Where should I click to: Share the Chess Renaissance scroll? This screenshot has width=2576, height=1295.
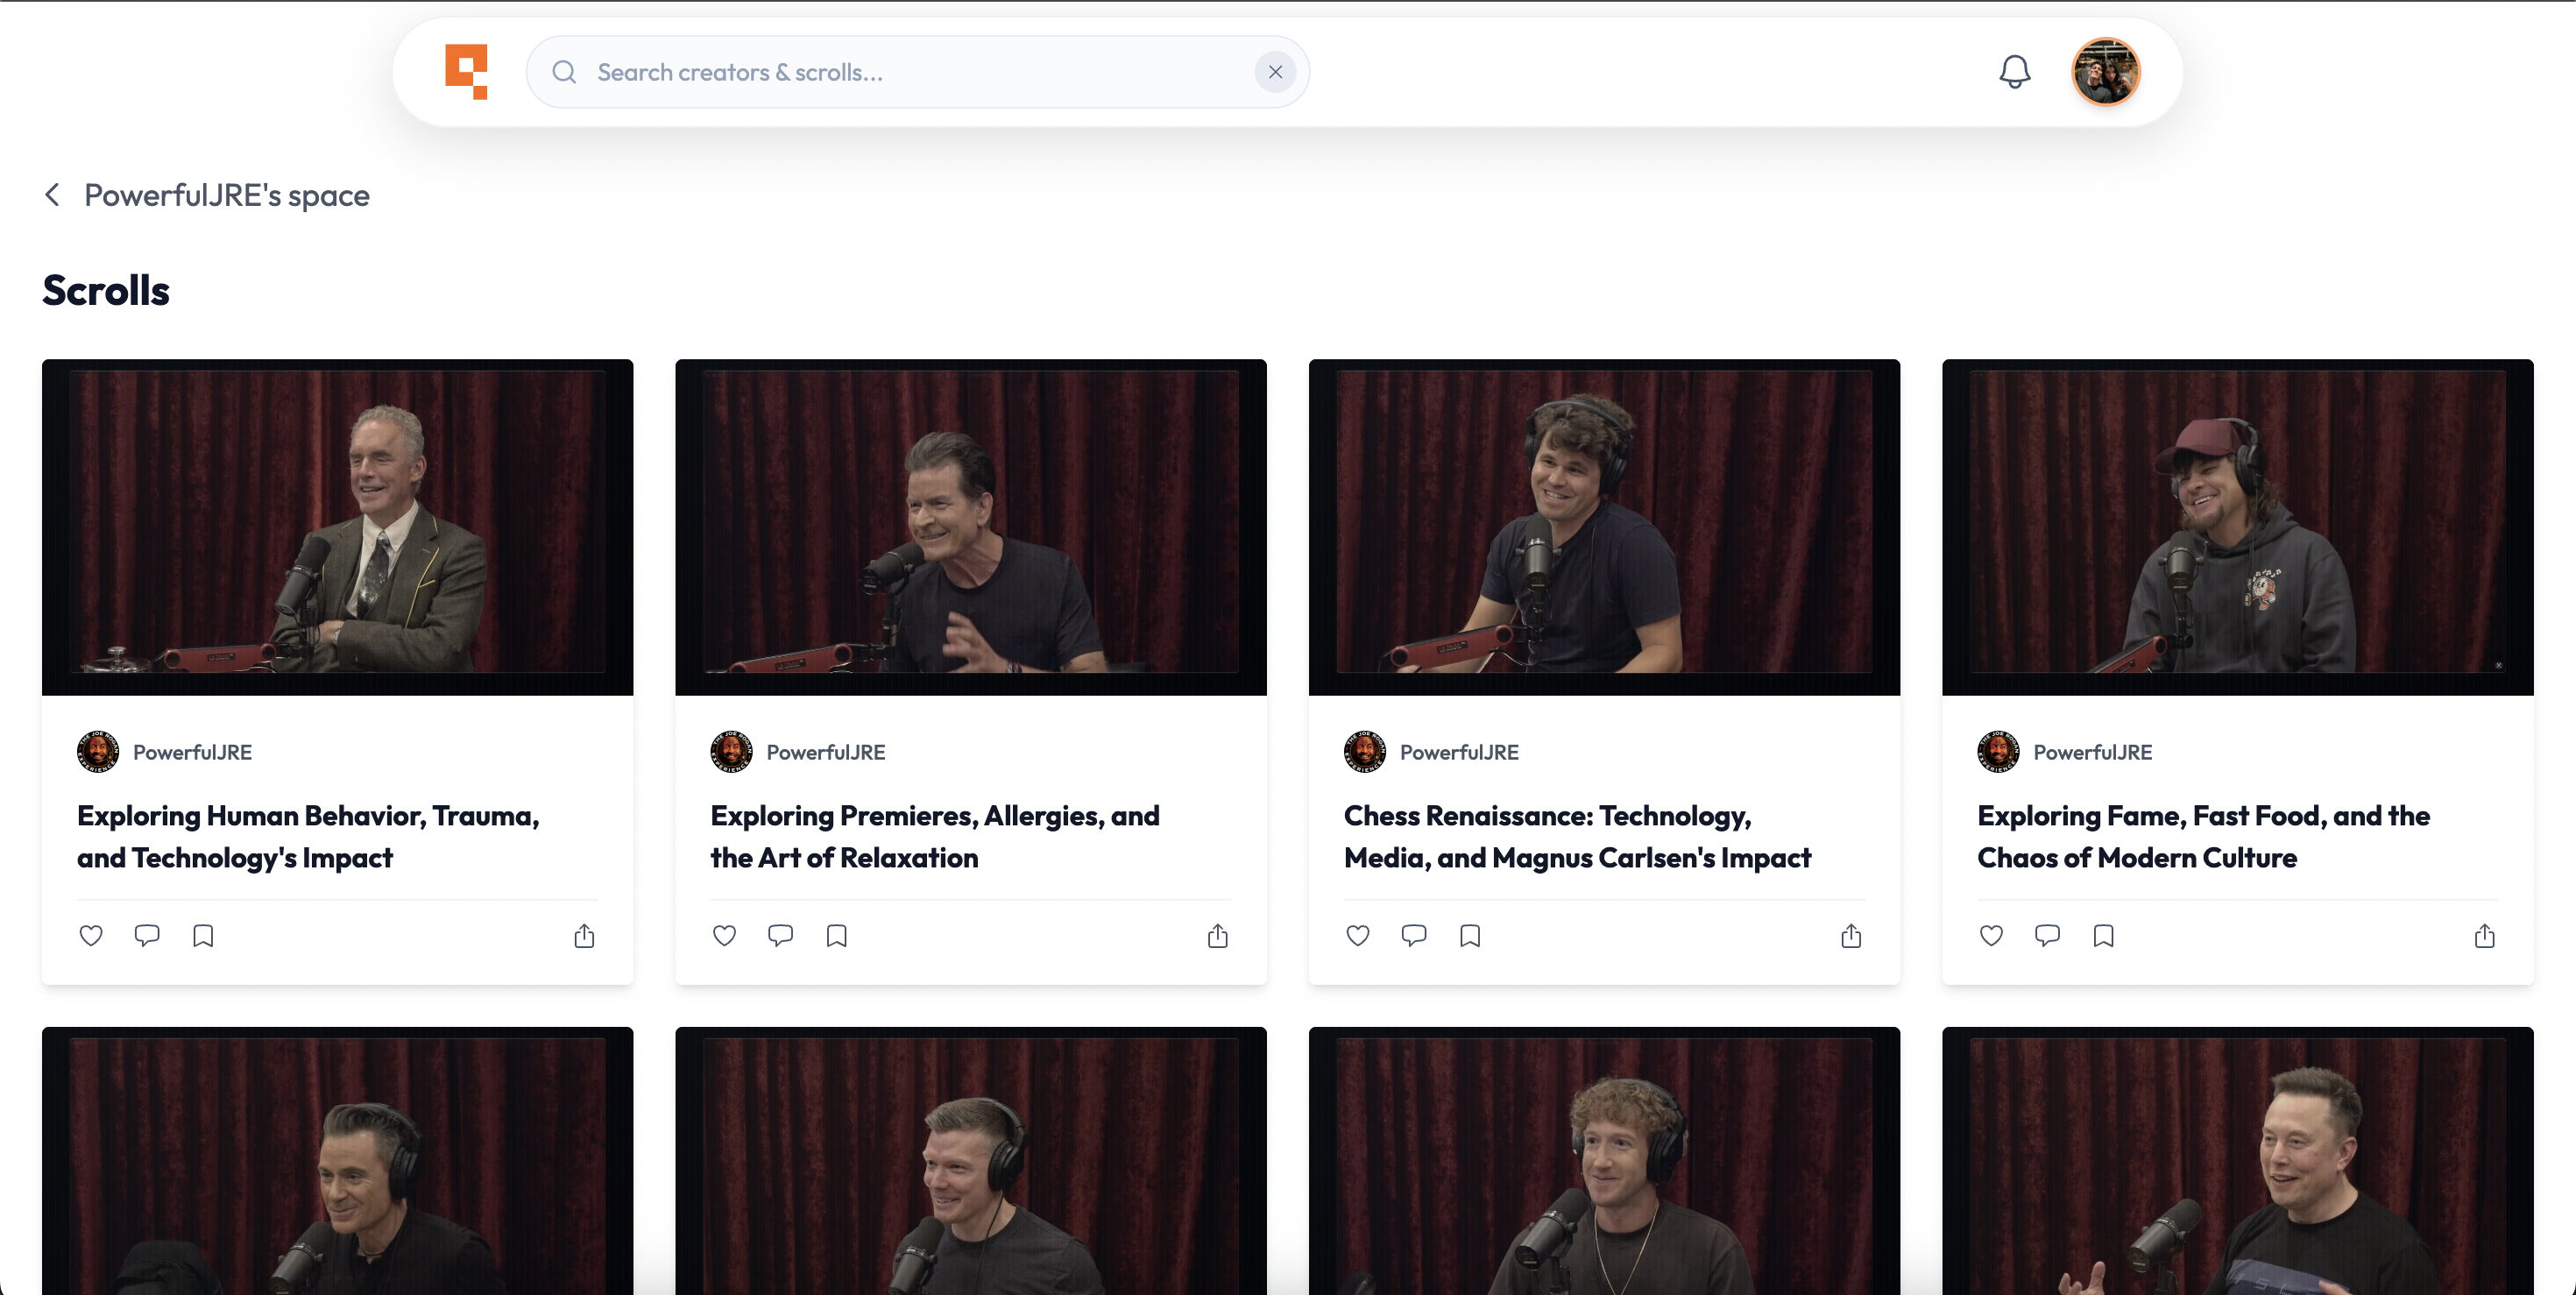(x=1851, y=936)
